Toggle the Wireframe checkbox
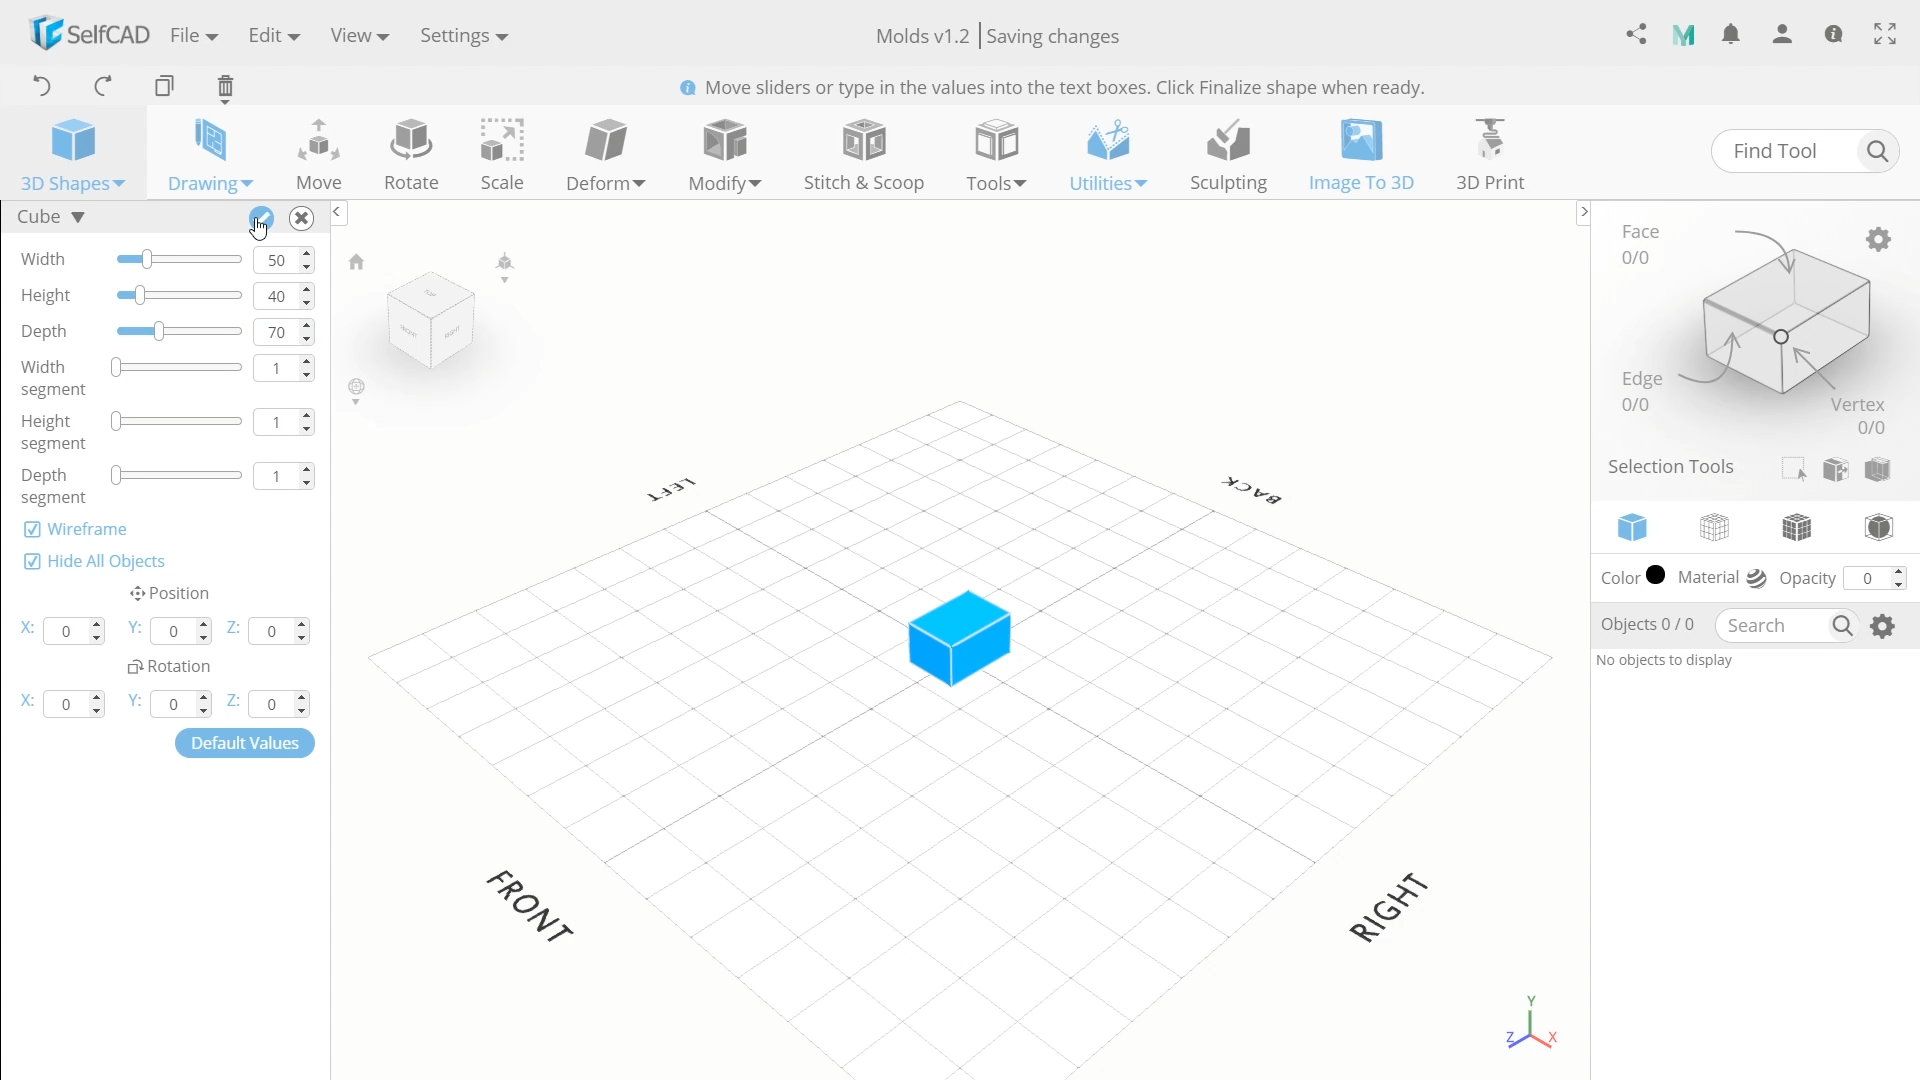 32,529
